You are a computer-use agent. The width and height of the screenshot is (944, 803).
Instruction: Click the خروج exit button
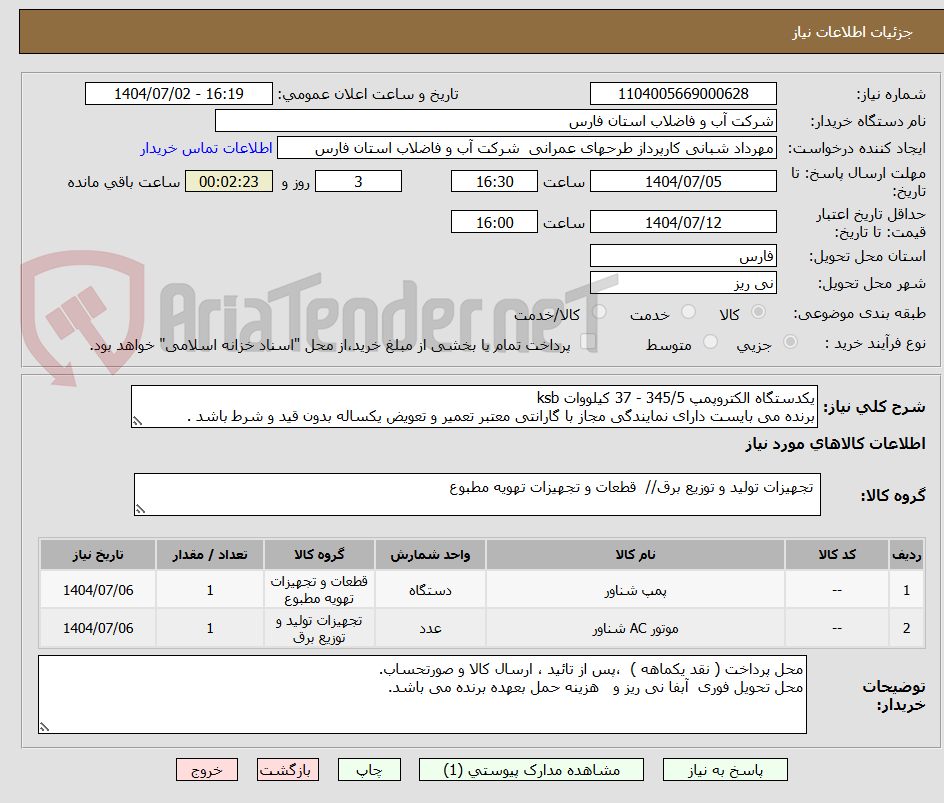[206, 769]
